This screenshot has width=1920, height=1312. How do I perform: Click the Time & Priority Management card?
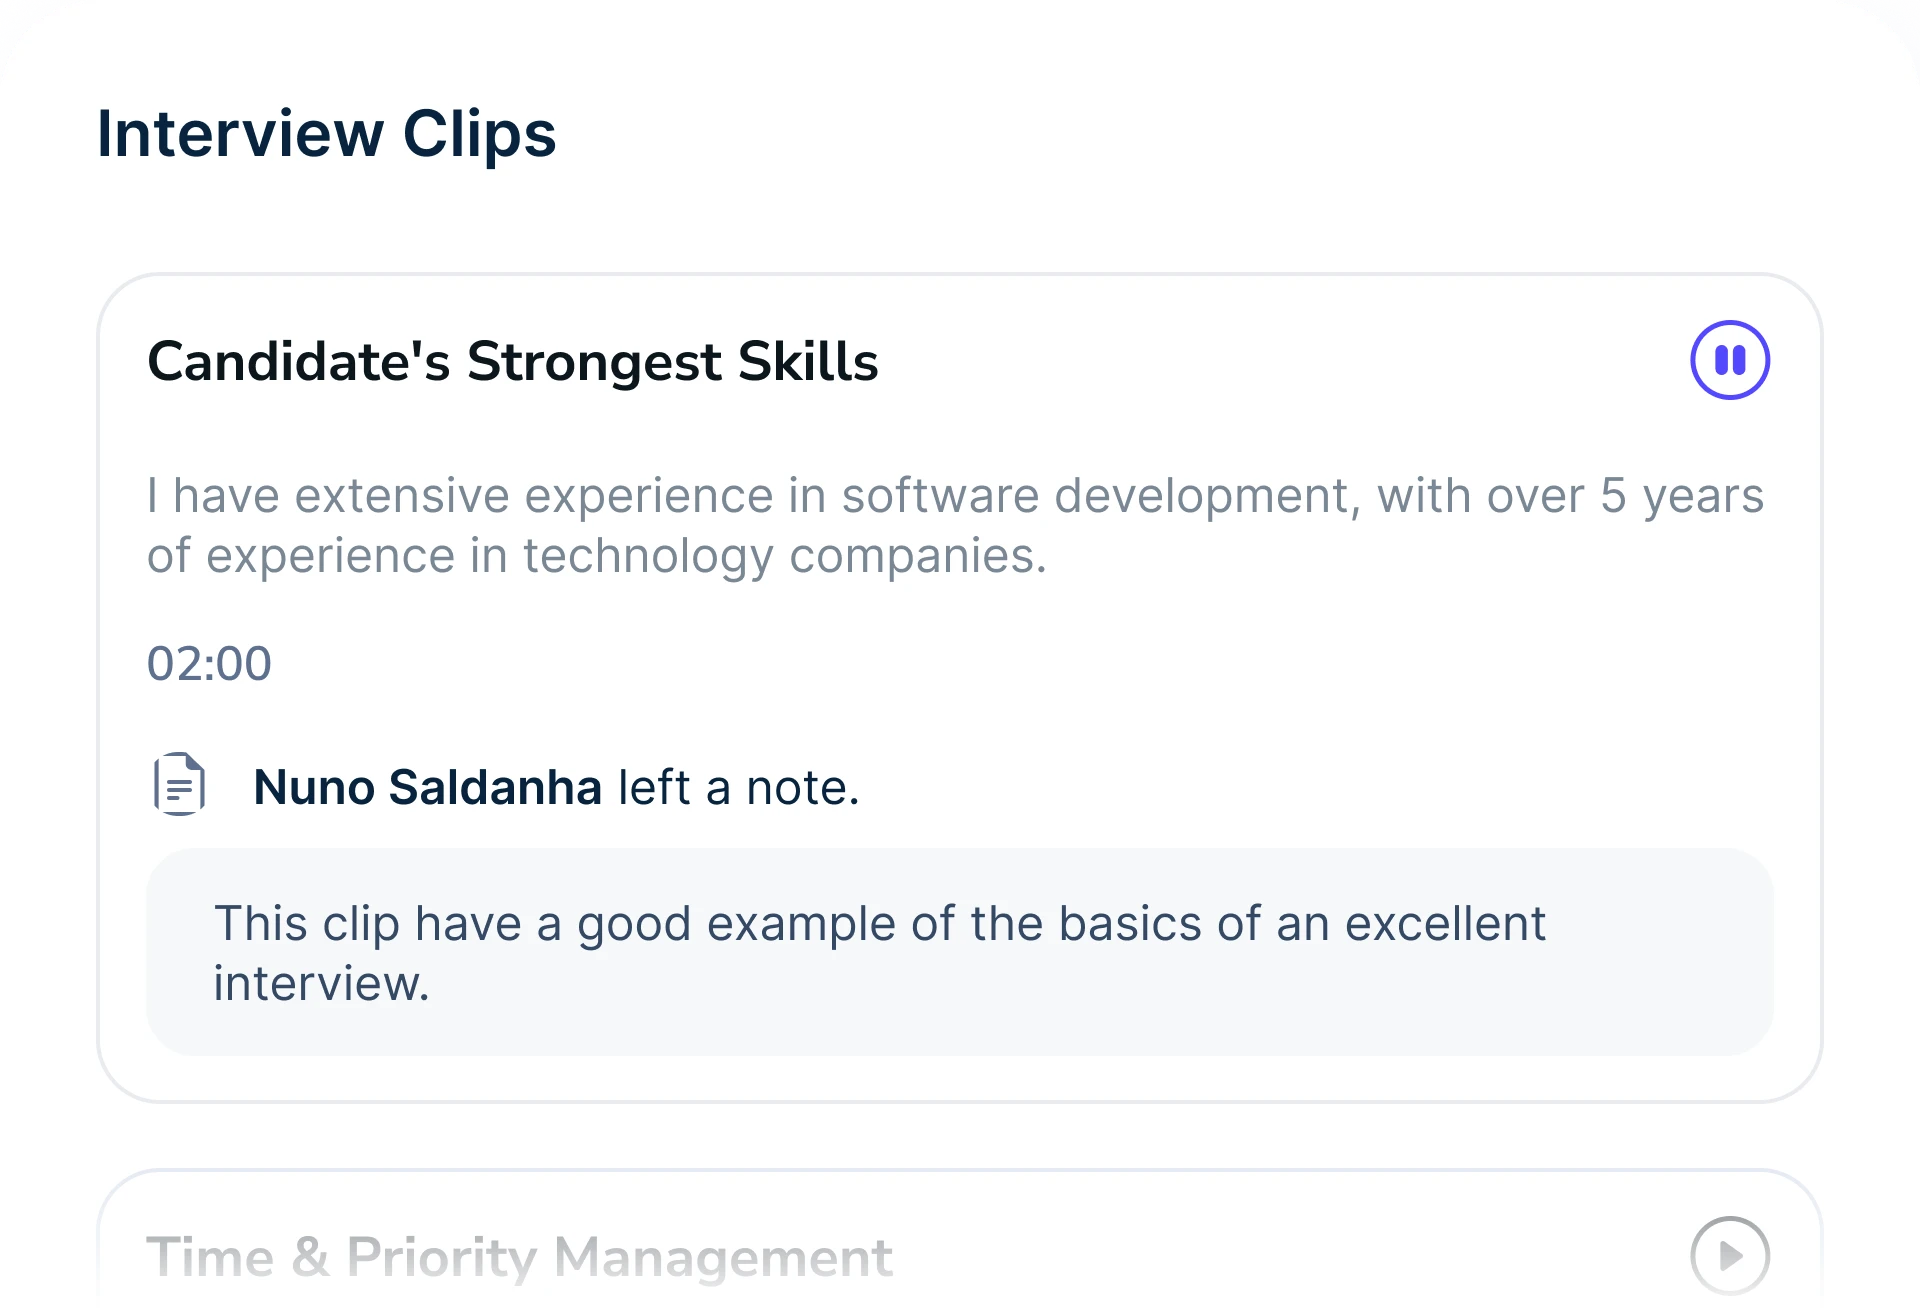(x=960, y=1240)
